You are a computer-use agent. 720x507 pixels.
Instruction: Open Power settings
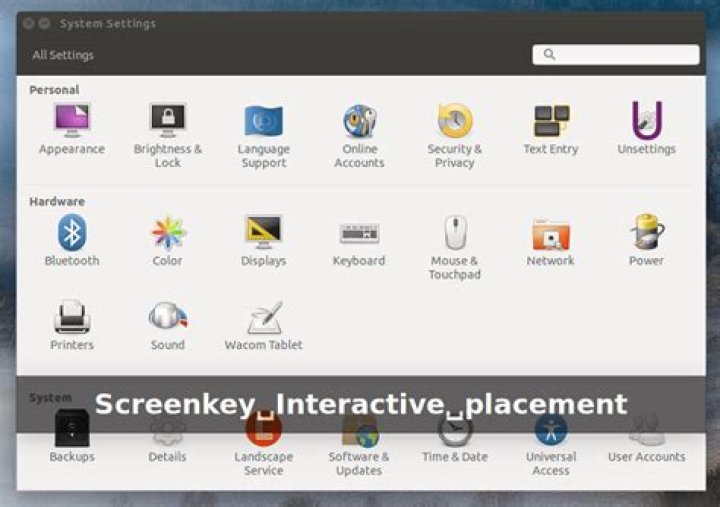pos(647,241)
